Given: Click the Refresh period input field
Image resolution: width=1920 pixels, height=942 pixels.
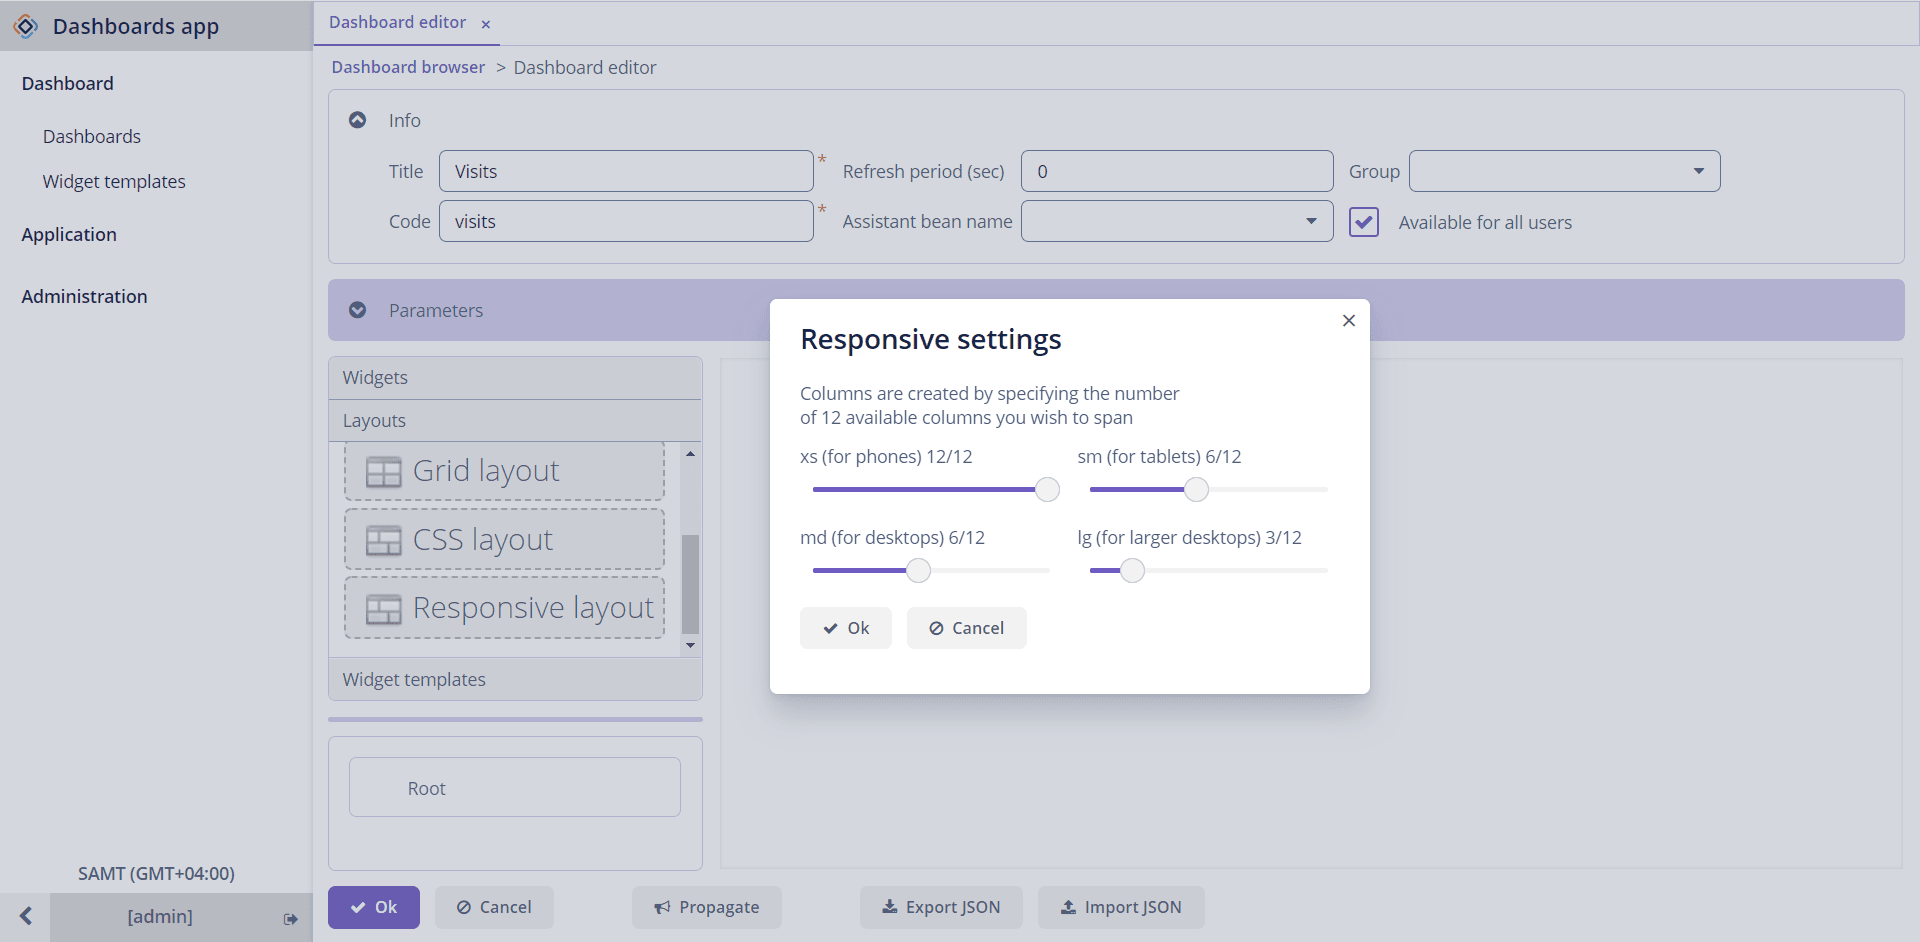Looking at the screenshot, I should coord(1177,171).
